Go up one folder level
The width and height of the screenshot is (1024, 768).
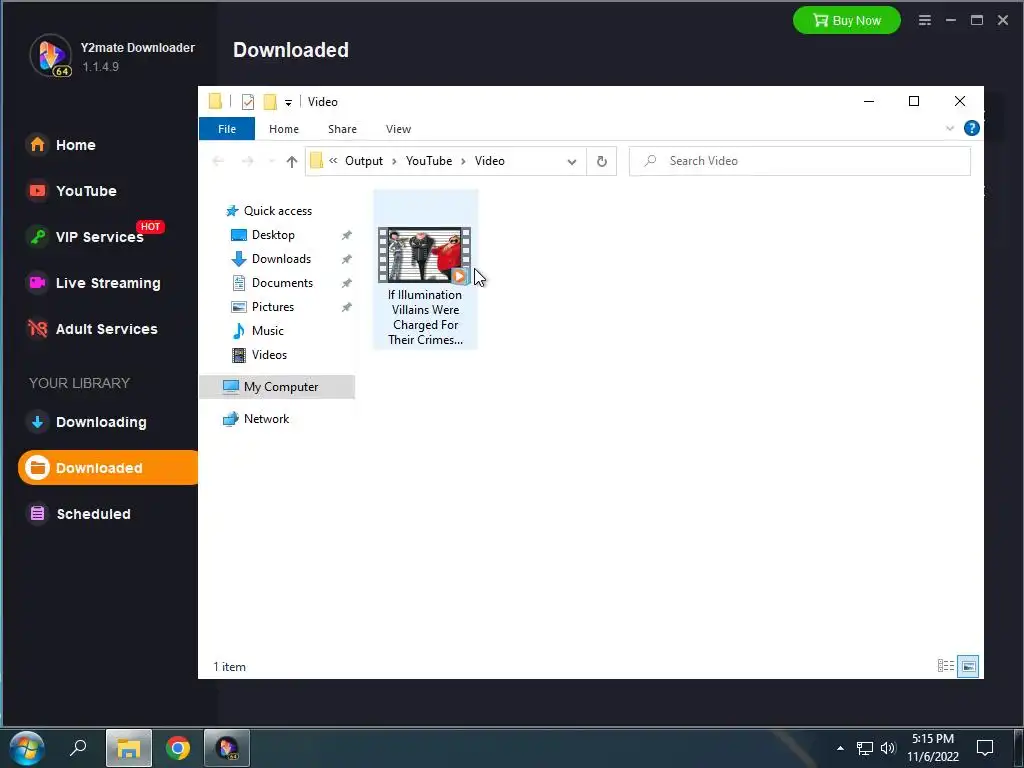(291, 161)
